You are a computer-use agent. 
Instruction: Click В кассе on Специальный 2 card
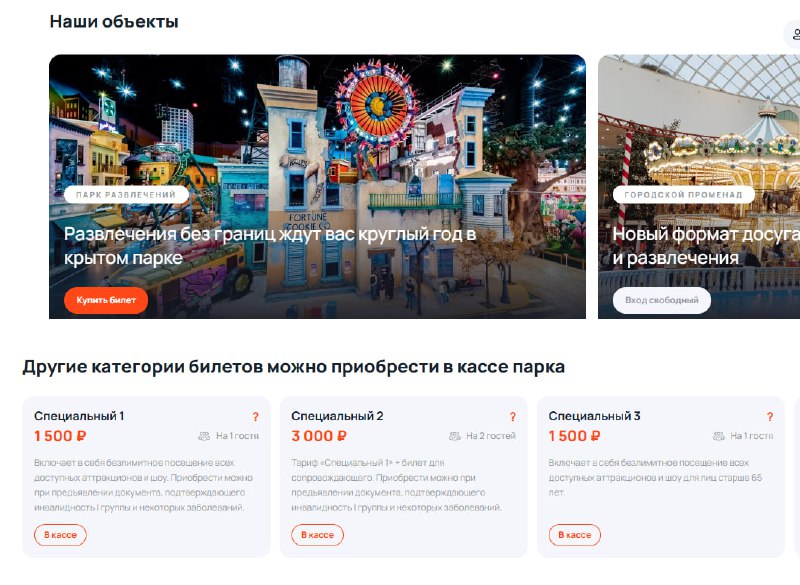(317, 535)
